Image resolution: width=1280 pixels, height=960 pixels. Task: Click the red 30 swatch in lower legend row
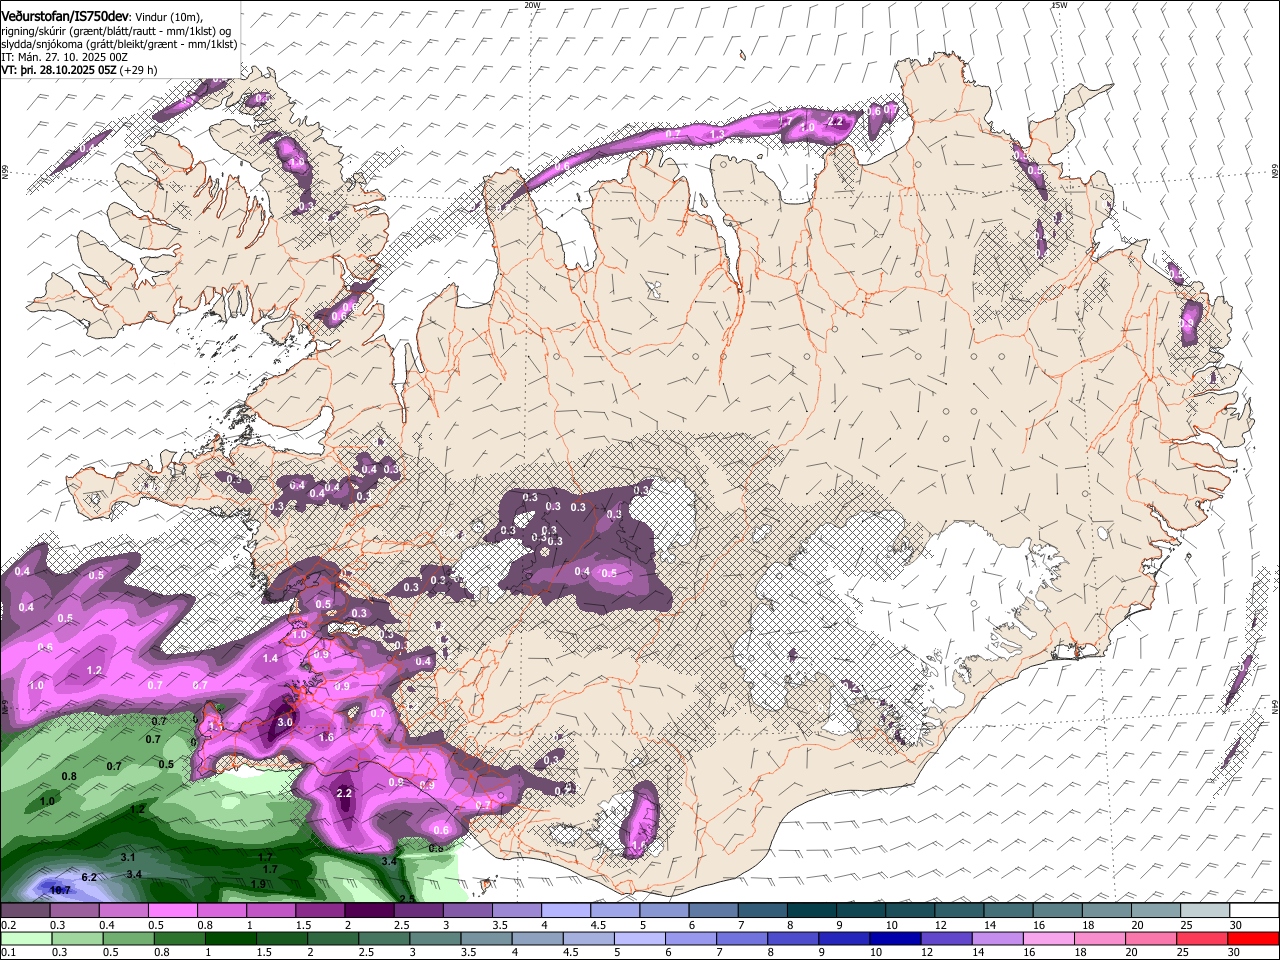[1254, 939]
